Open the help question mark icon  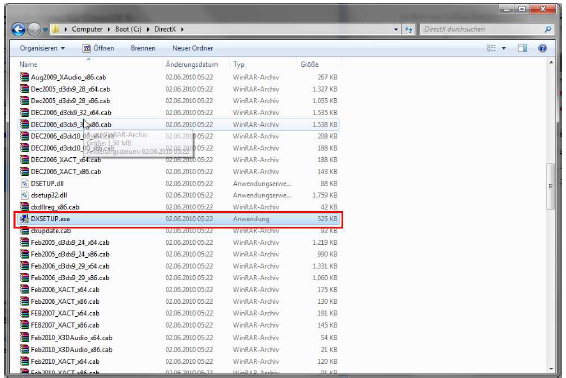(542, 48)
